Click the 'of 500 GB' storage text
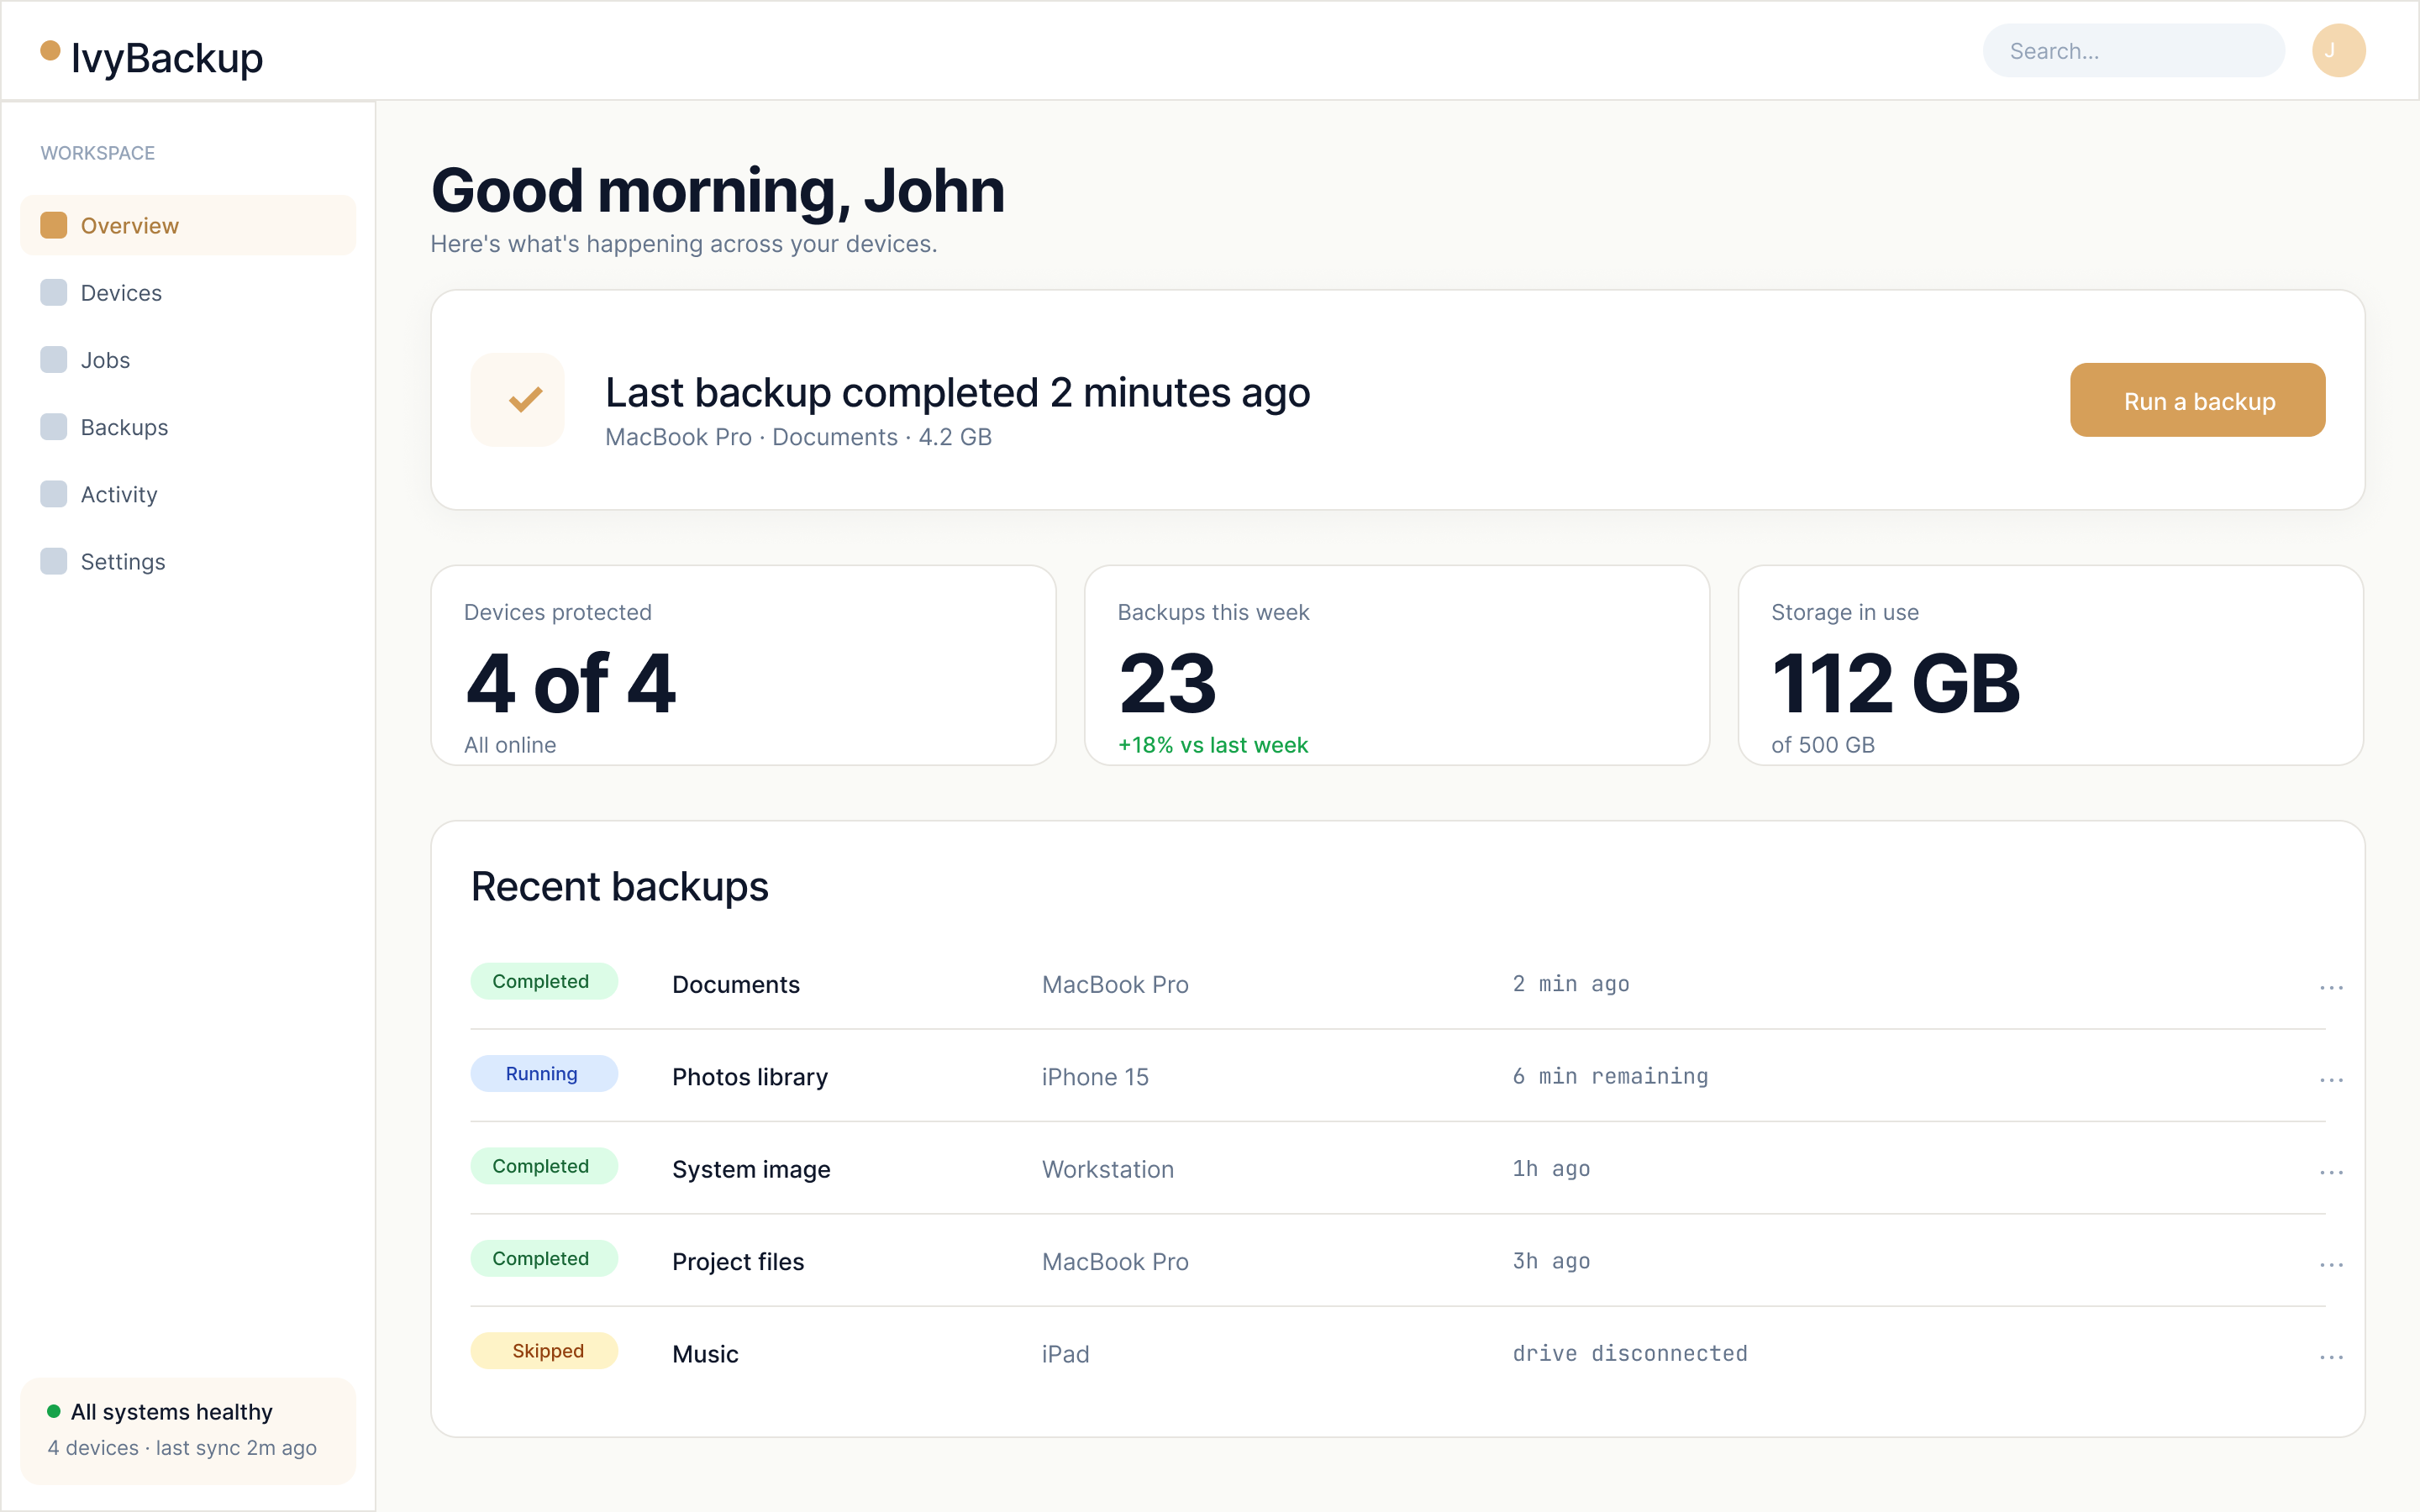The height and width of the screenshot is (1512, 2420). [1823, 745]
